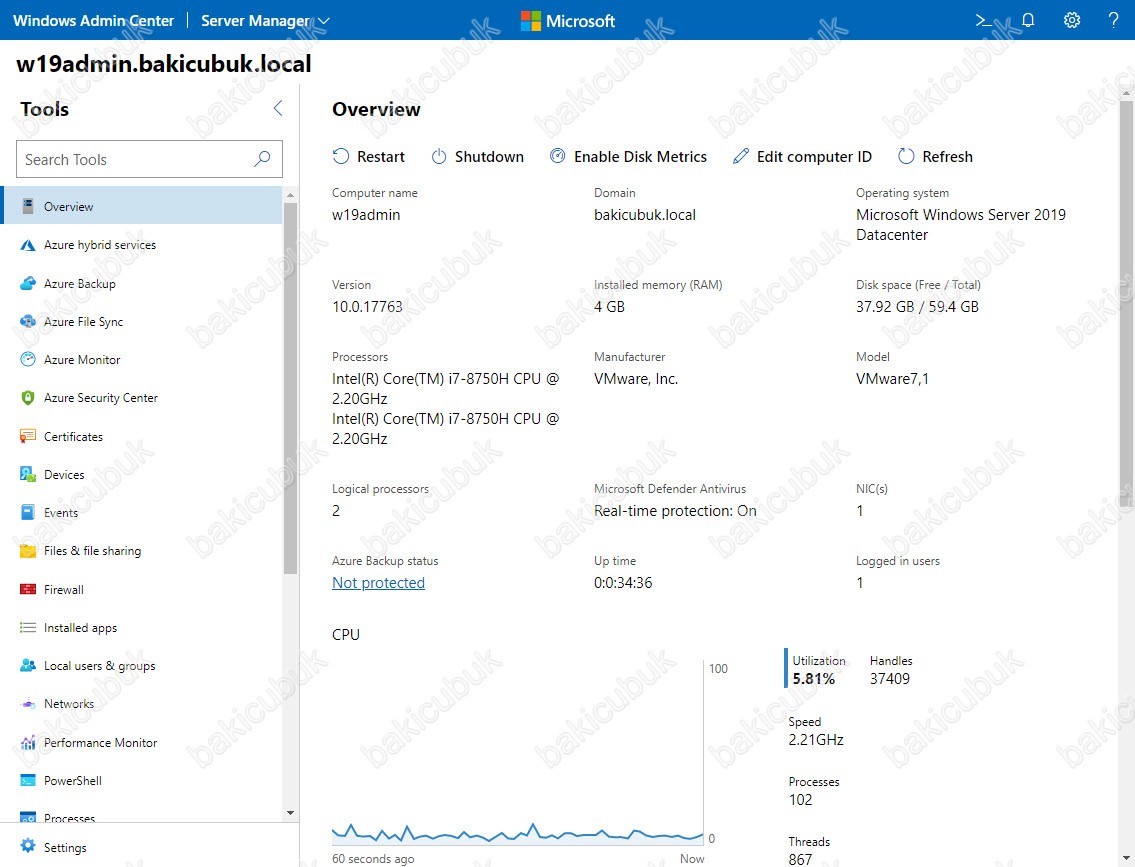This screenshot has height=867, width=1135.
Task: Click the Networks icon
Action: point(28,703)
